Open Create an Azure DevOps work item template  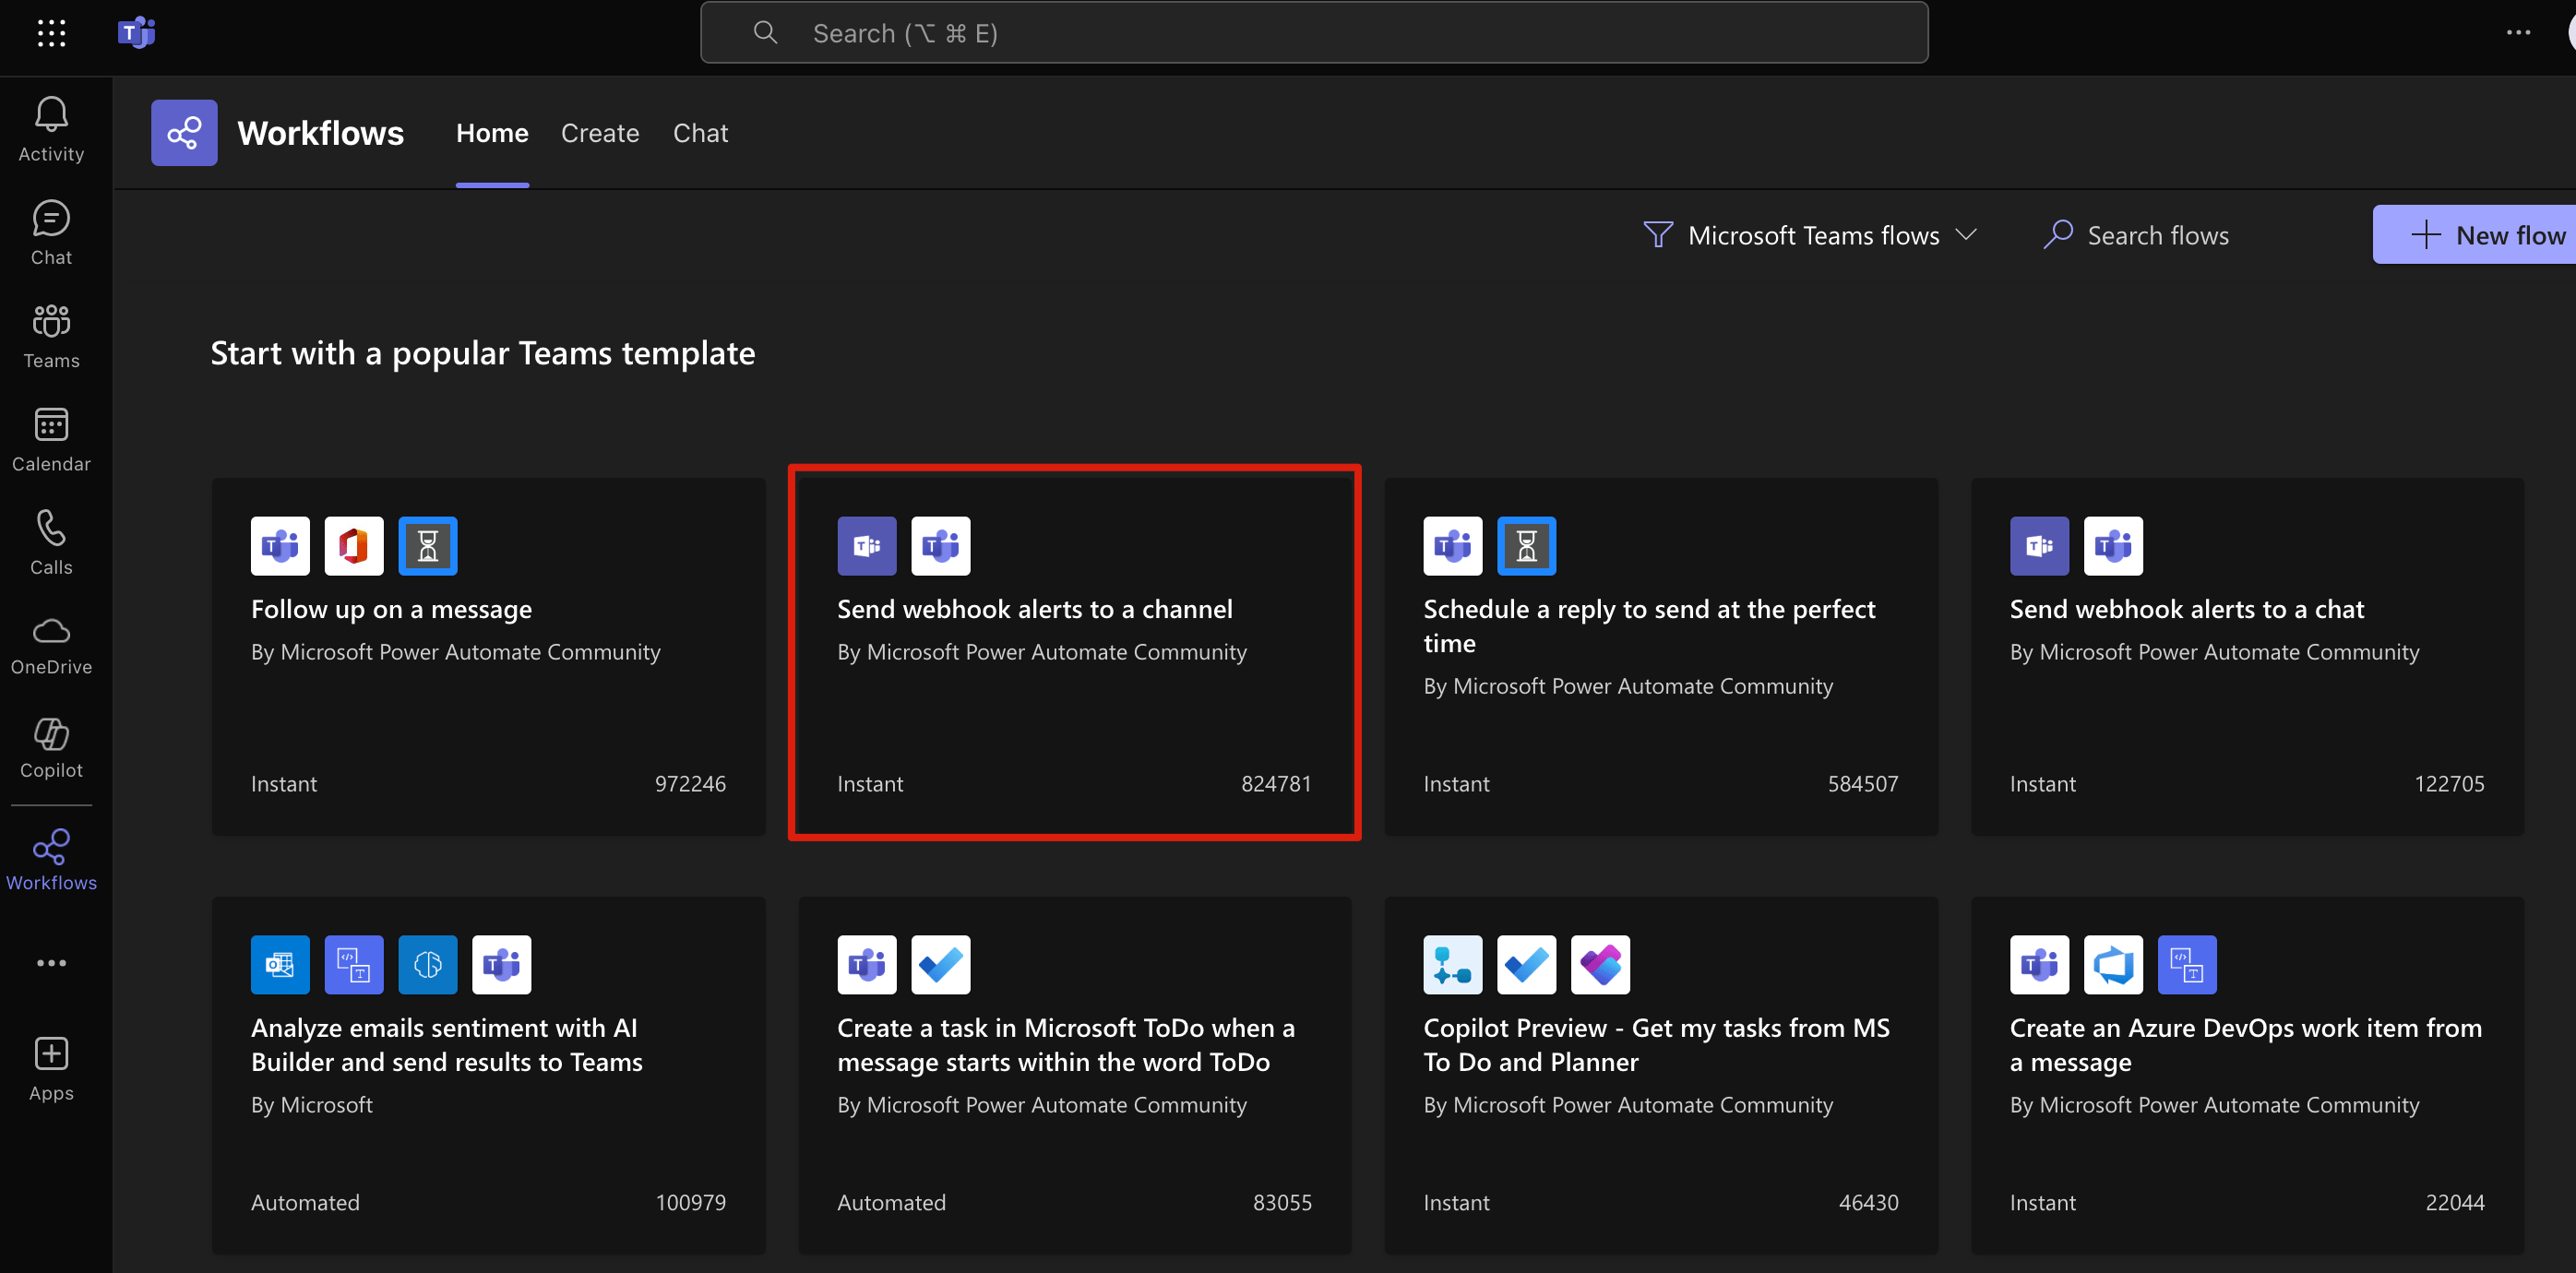[2248, 1075]
